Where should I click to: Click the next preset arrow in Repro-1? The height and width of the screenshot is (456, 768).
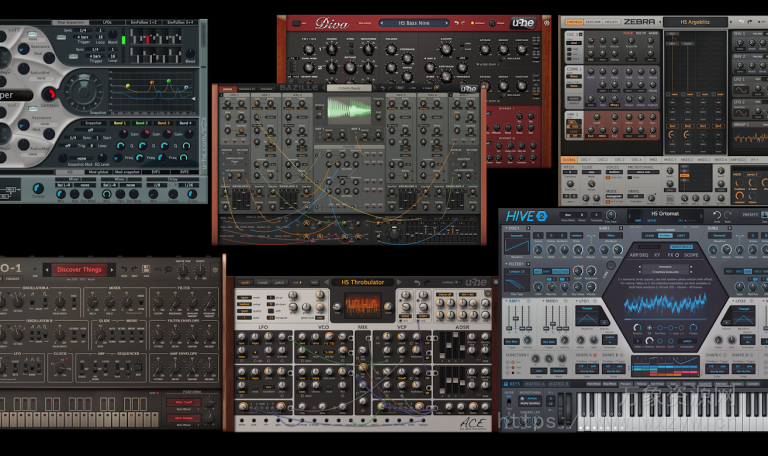pos(112,269)
